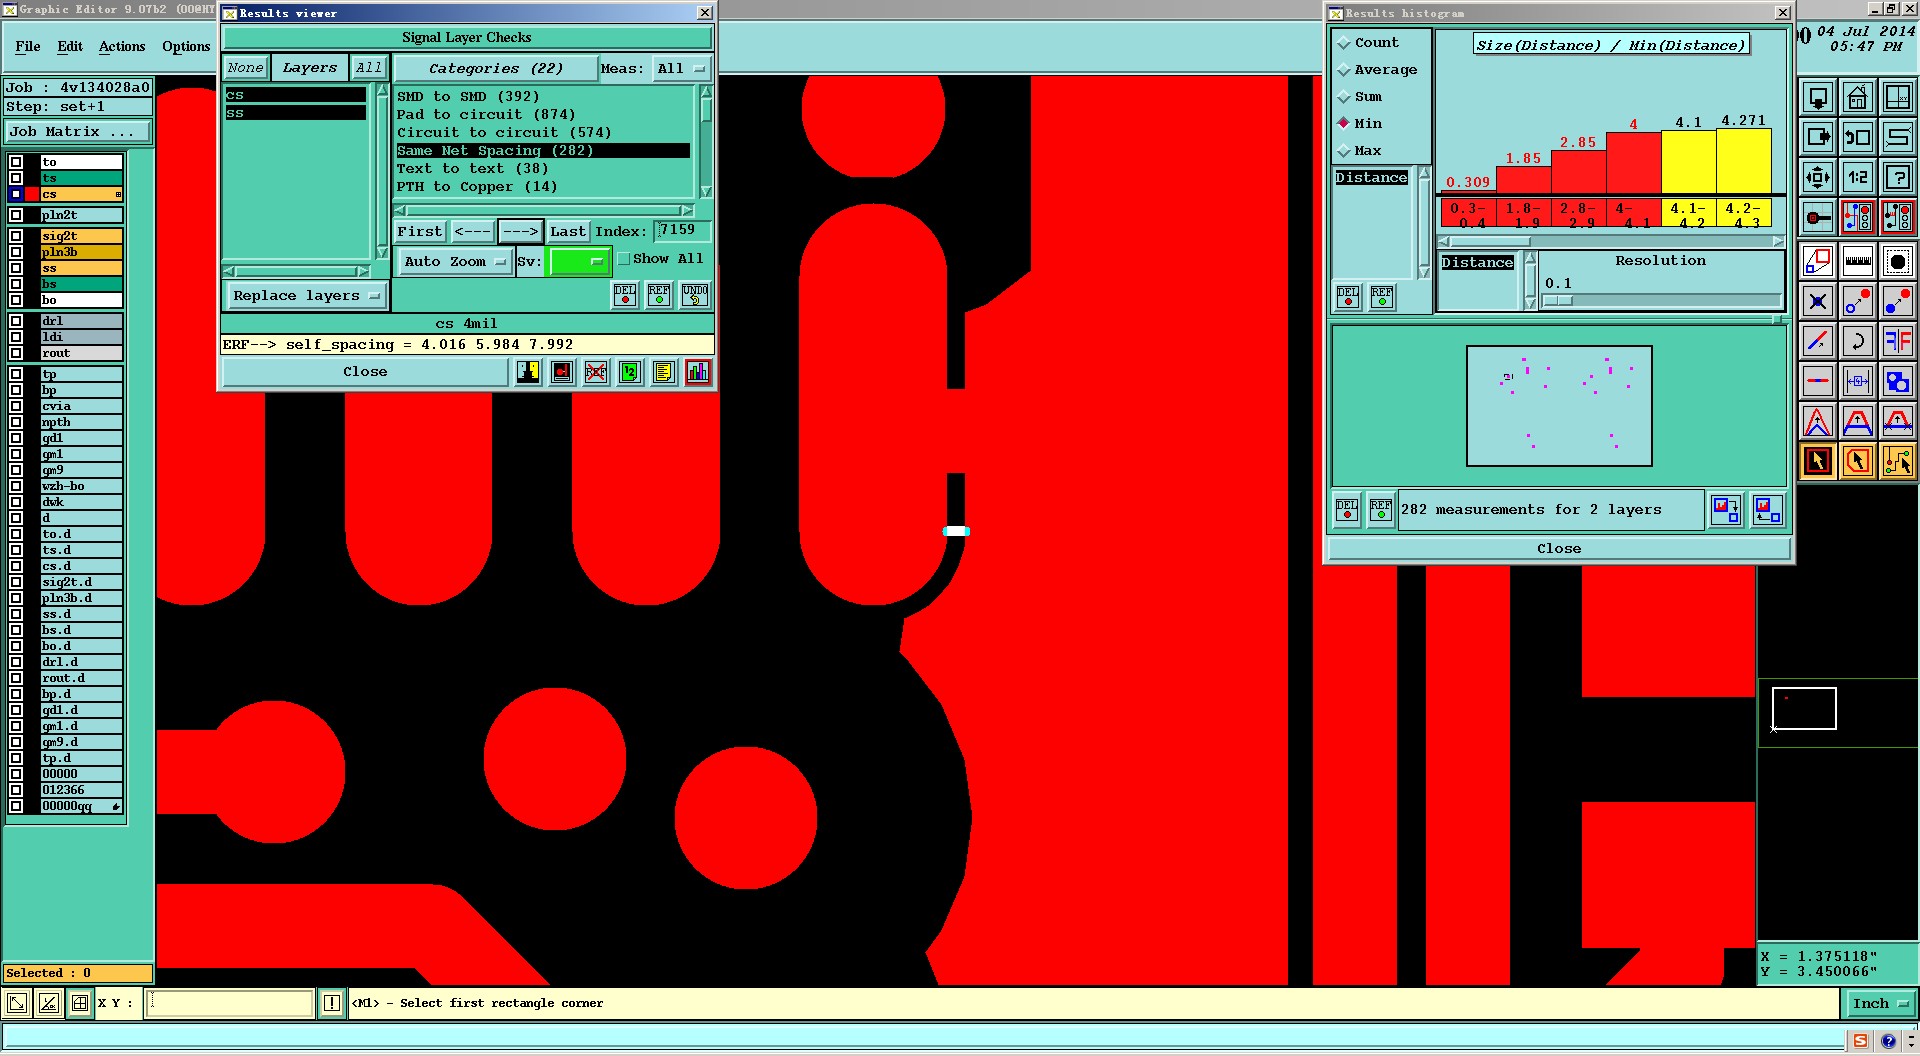Click DEL icon in Results viewer
Screen dimensions: 1920x1056
click(625, 295)
